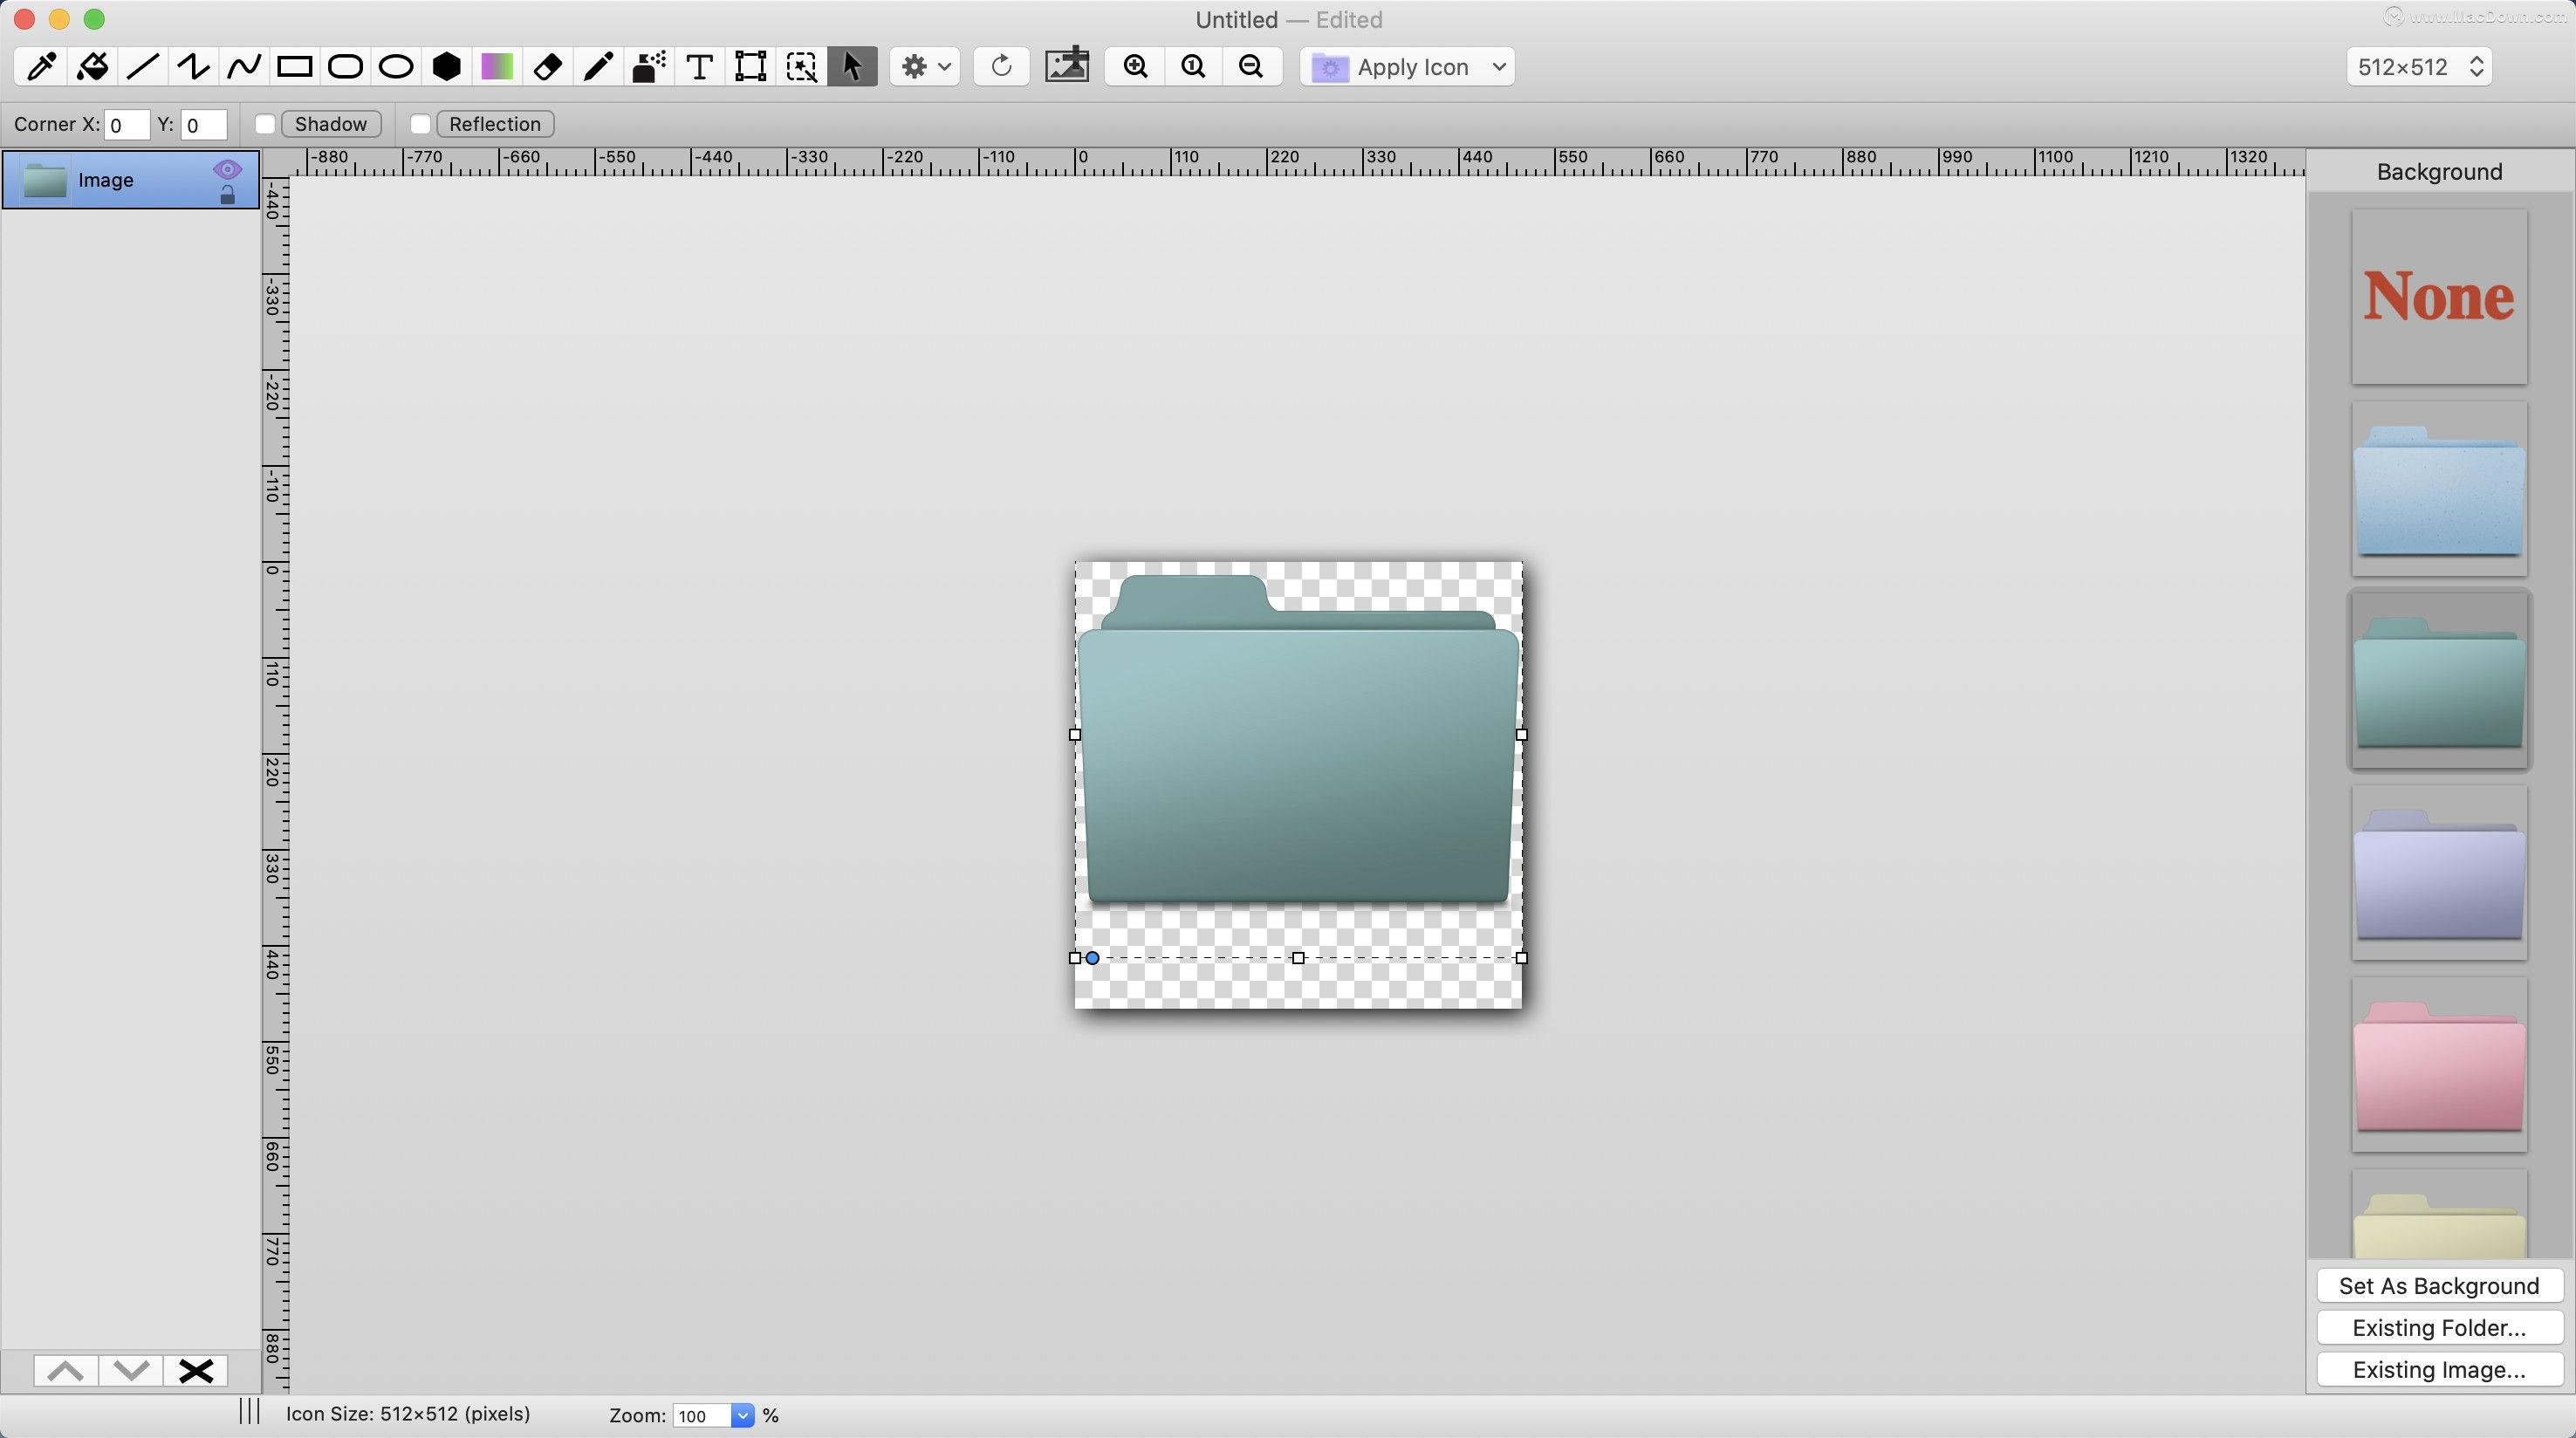
Task: Choose the lavender folder background
Action: (2439, 873)
